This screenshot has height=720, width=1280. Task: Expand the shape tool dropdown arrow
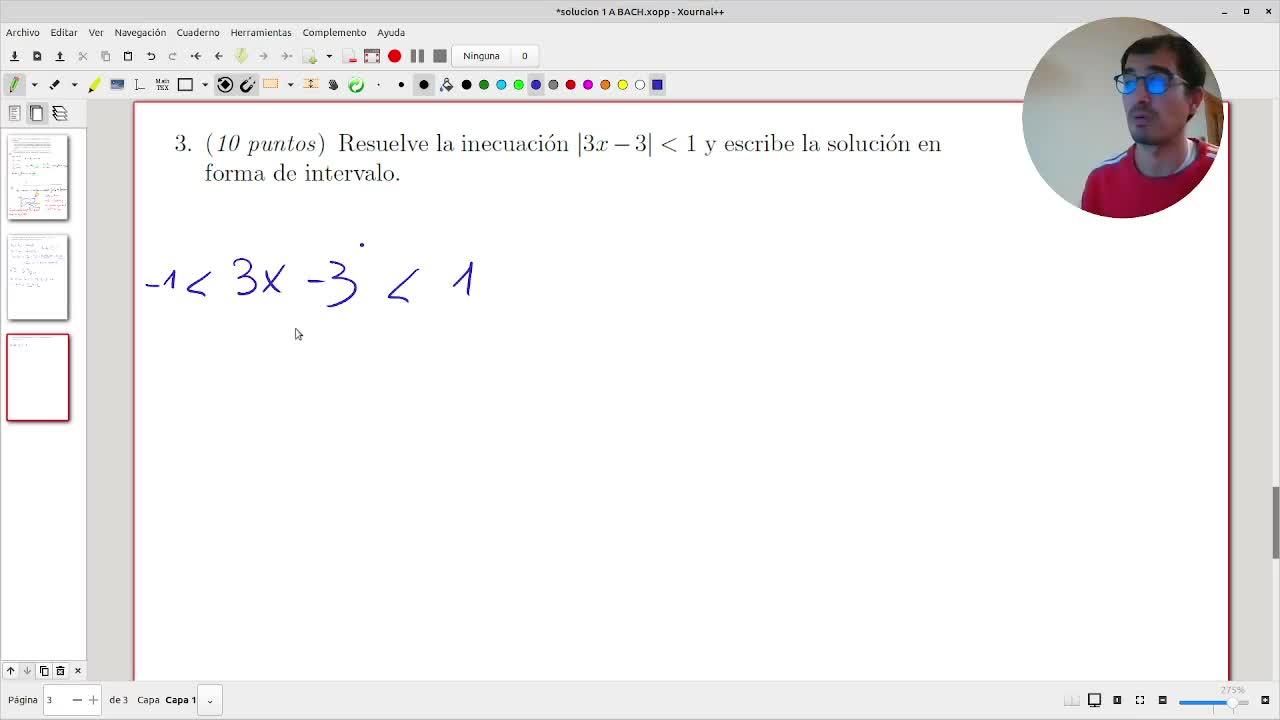pos(205,85)
